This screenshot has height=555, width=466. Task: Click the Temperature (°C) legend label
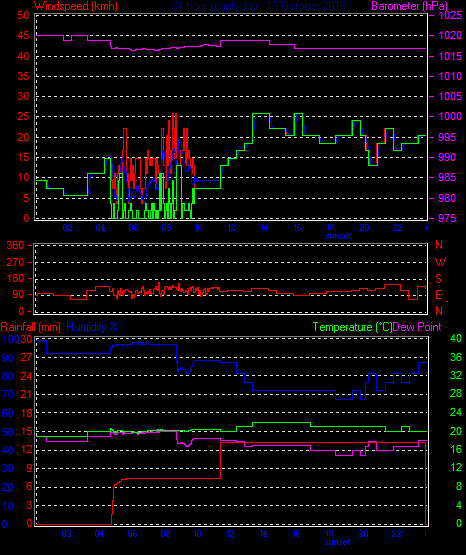pos(352,327)
